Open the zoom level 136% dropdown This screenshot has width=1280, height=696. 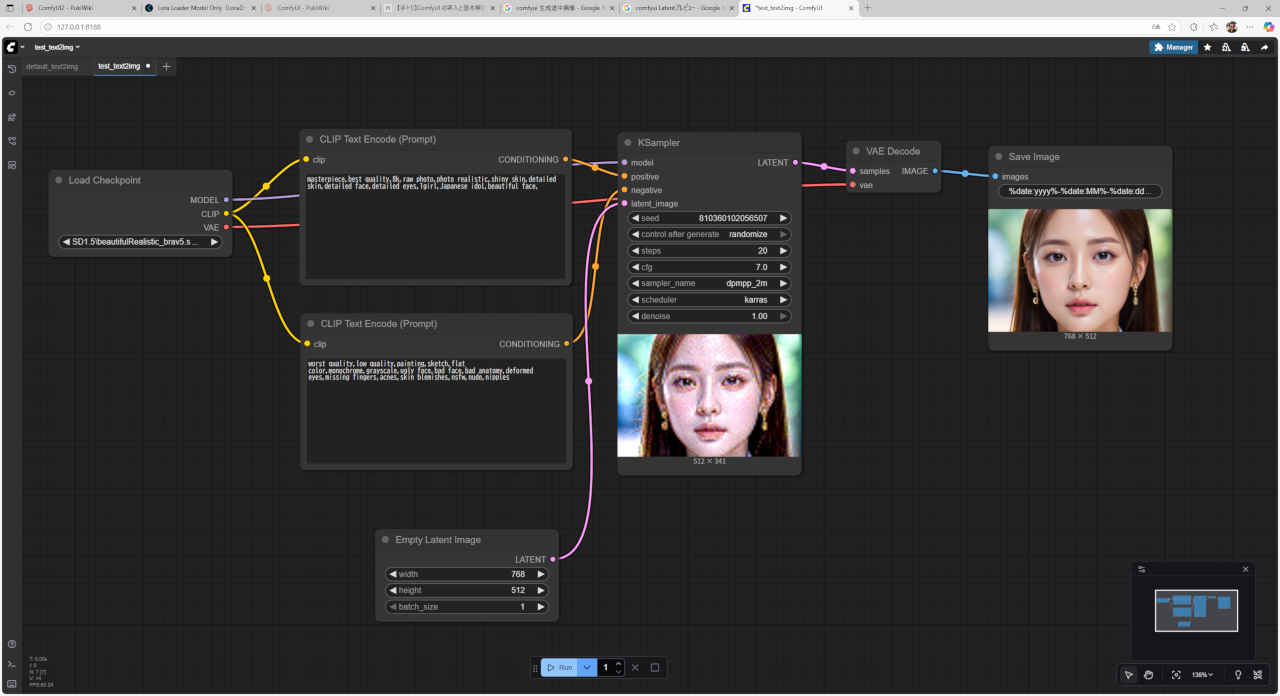tap(1202, 675)
